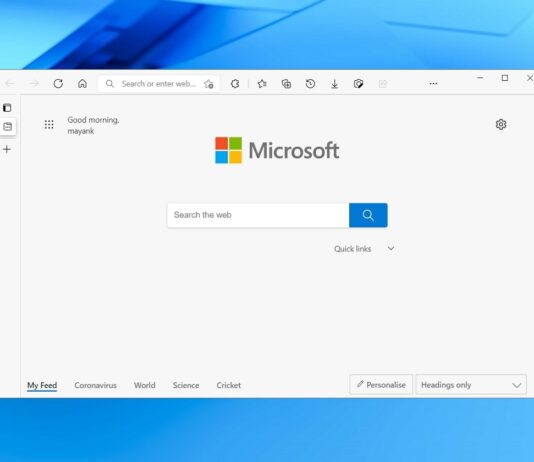This screenshot has height=462, width=534.
Task: Select the My Feed tab
Action: pyautogui.click(x=42, y=385)
